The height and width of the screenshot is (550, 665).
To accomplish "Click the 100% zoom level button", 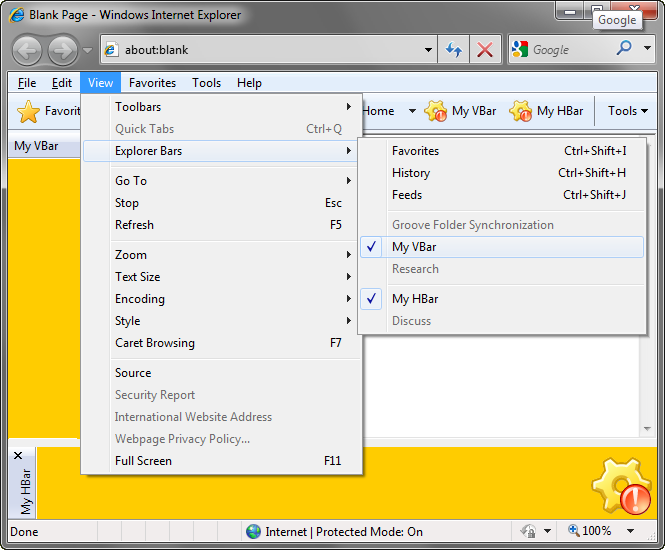I will point(590,530).
